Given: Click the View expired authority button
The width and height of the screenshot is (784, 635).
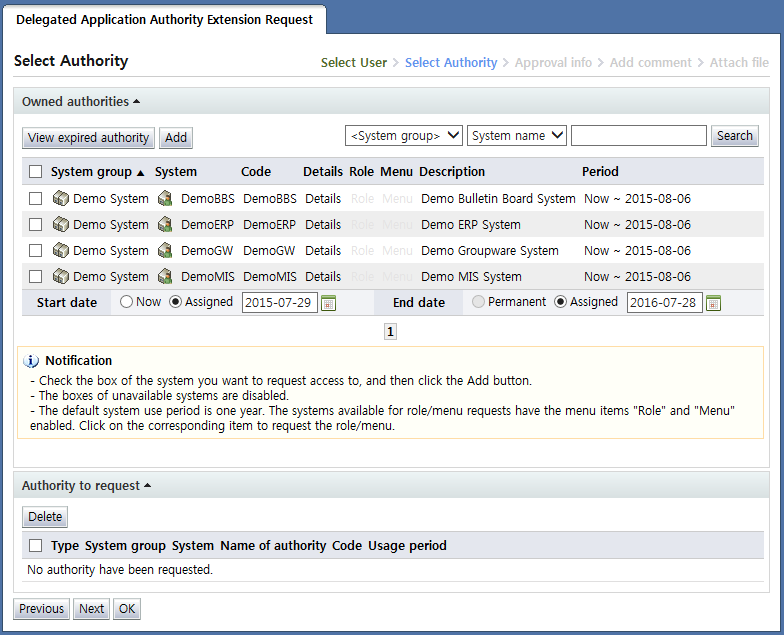Looking at the screenshot, I should [x=89, y=138].
